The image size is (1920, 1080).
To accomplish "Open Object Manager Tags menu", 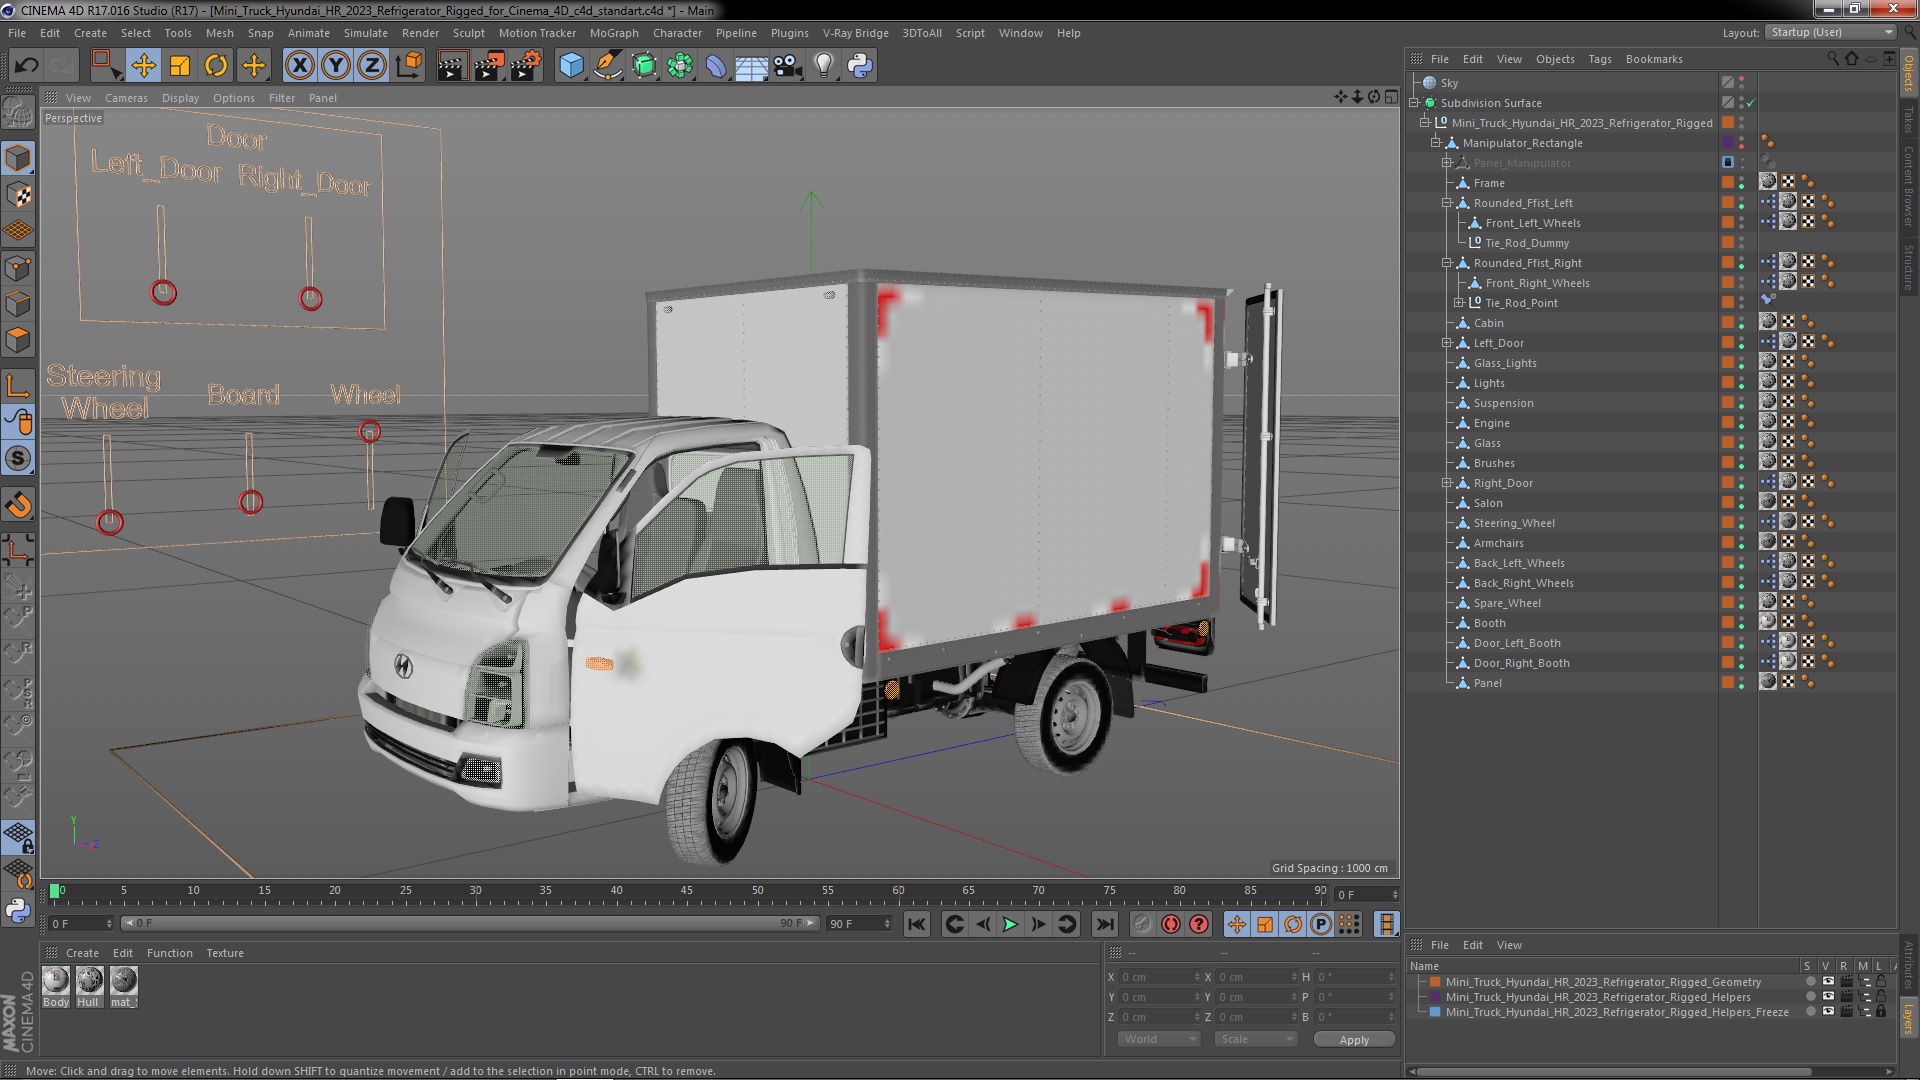I will tap(1600, 59).
